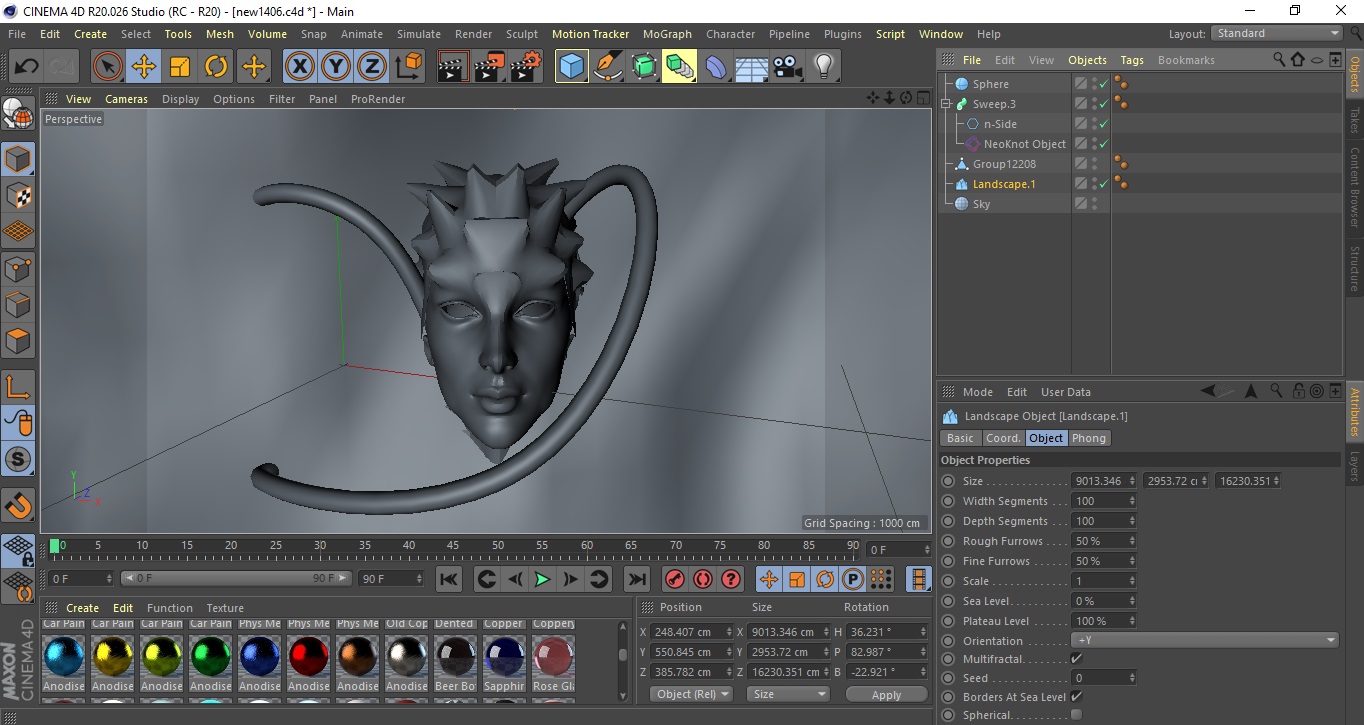Enable the Spherical checkbox
The image size is (1364, 725).
(x=1076, y=715)
